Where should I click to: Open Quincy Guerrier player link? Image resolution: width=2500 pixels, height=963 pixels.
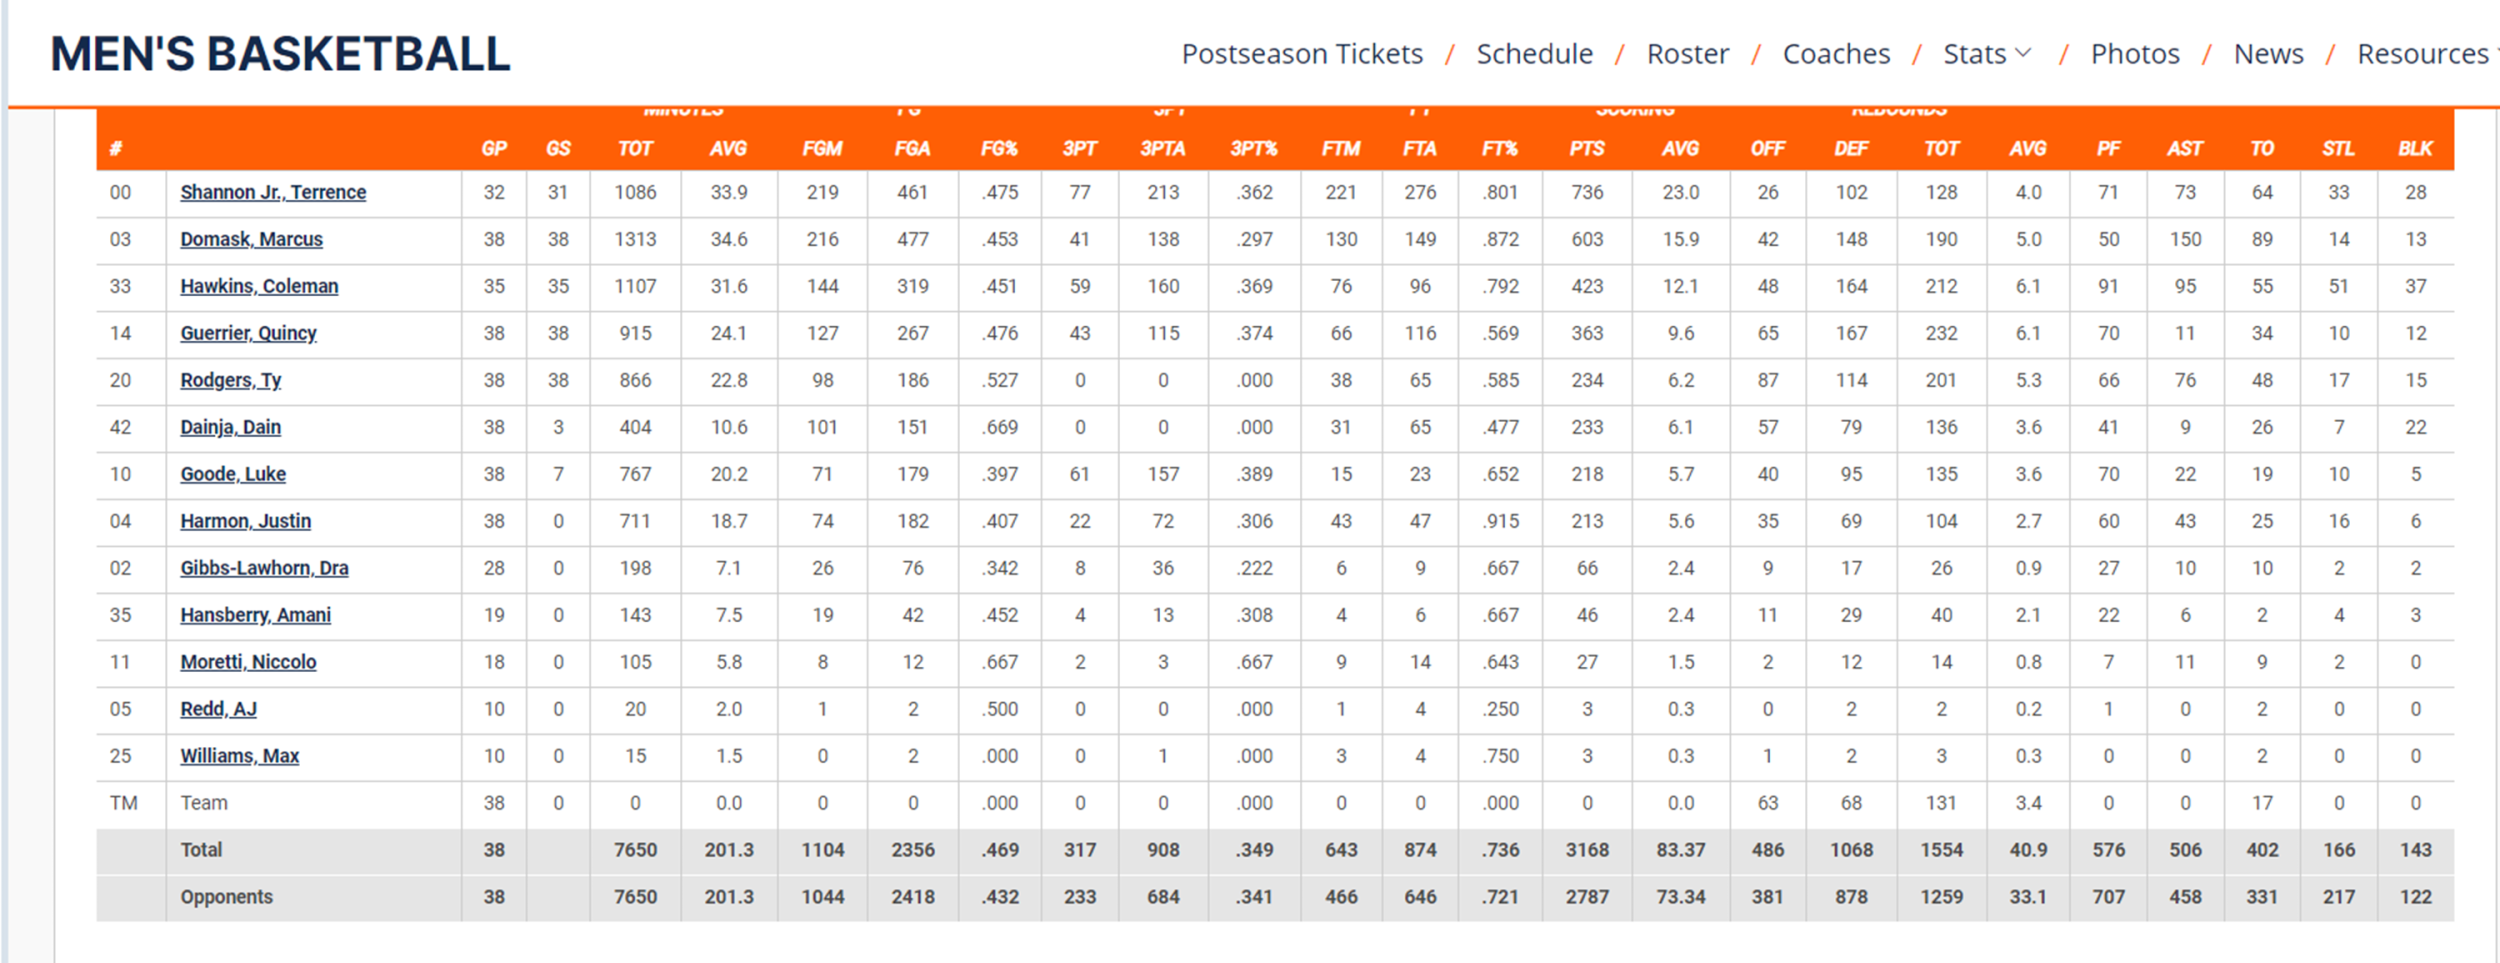pyautogui.click(x=248, y=333)
